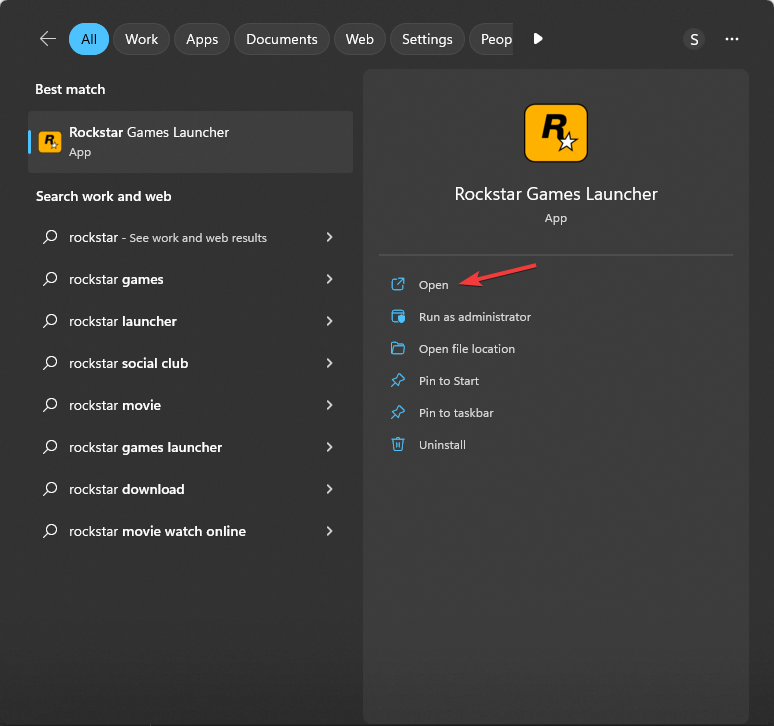Choose Pin to taskbar option
Image resolution: width=774 pixels, height=726 pixels.
click(x=455, y=413)
